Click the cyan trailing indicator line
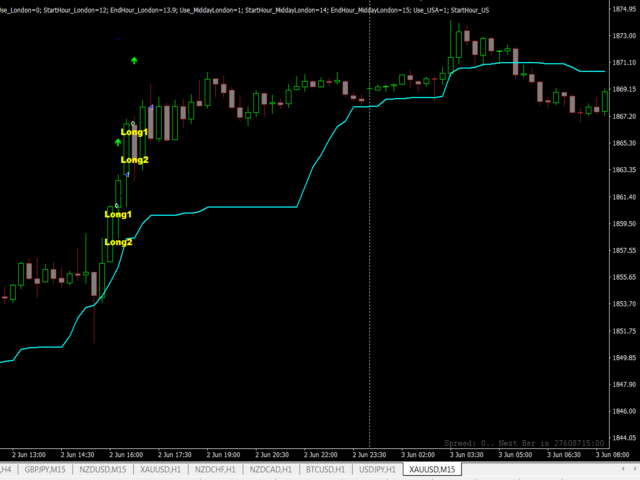The image size is (640, 480). 253,207
